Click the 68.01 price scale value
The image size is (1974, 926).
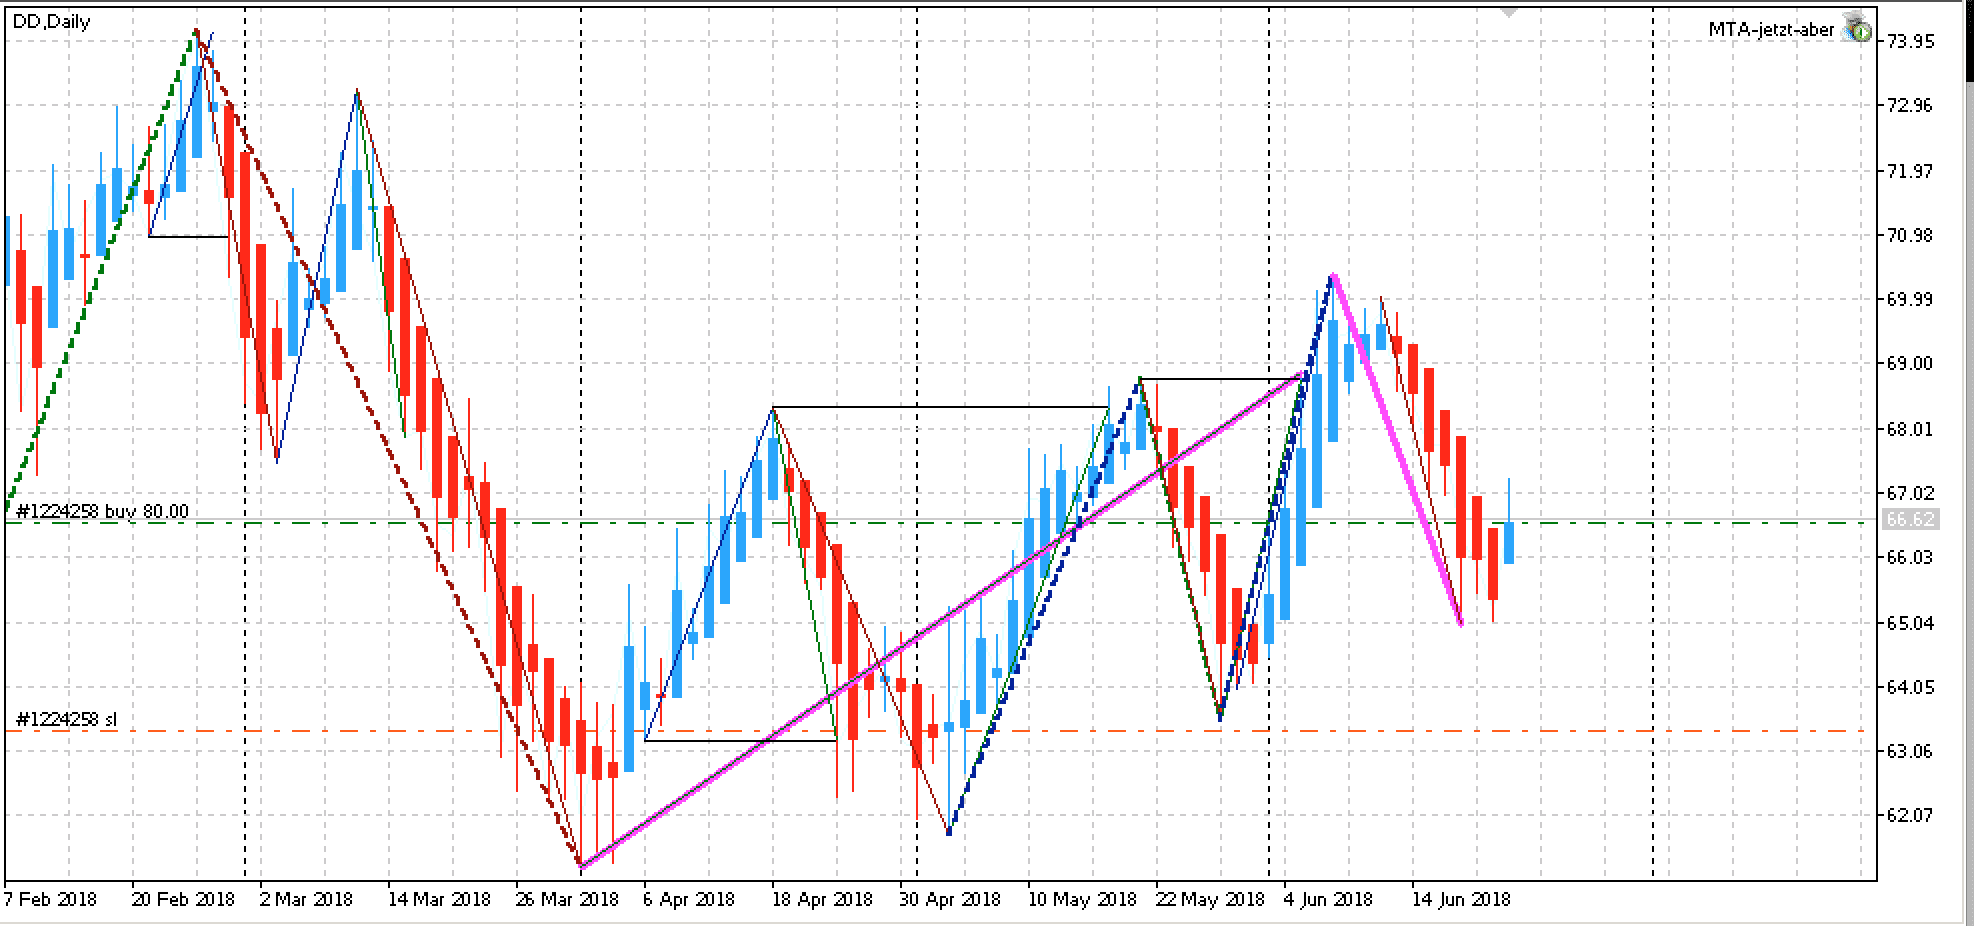[x=1910, y=429]
